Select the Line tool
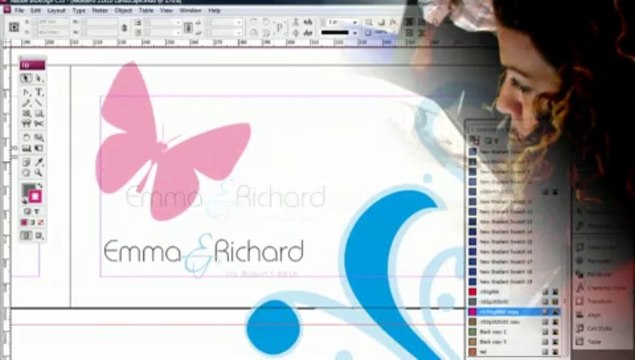 tap(39, 103)
